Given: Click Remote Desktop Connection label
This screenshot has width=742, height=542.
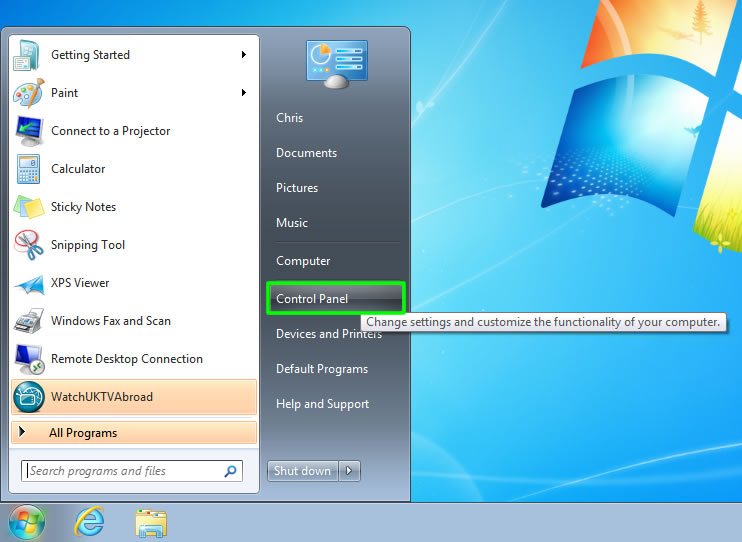Looking at the screenshot, I should click(127, 359).
